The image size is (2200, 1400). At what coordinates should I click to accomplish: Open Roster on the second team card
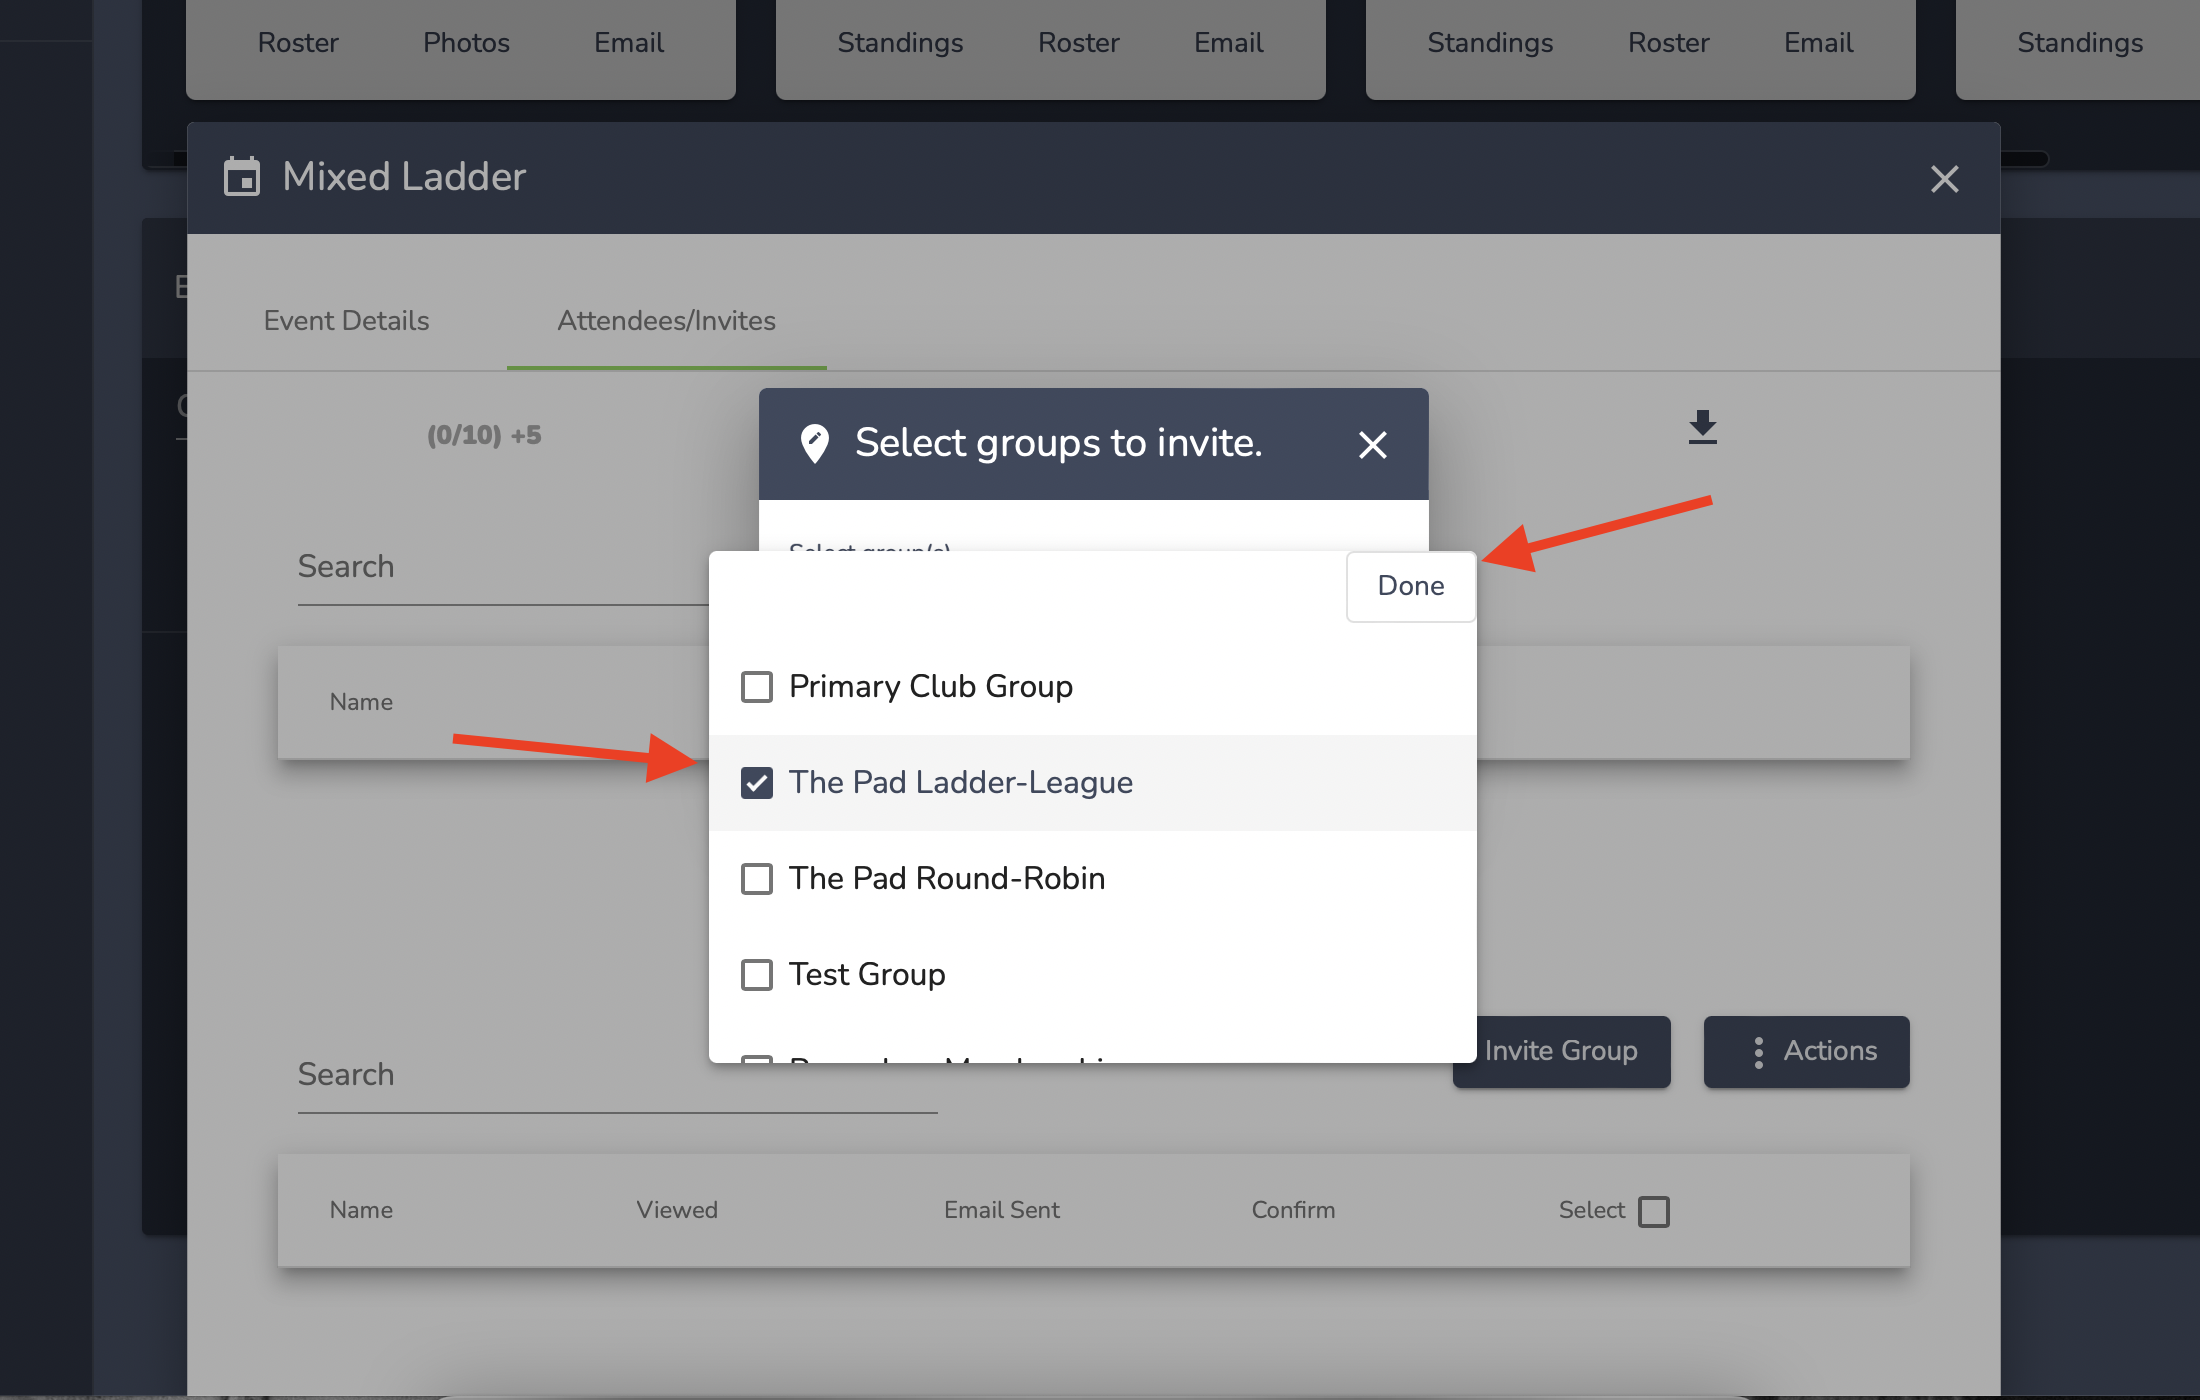1078,43
